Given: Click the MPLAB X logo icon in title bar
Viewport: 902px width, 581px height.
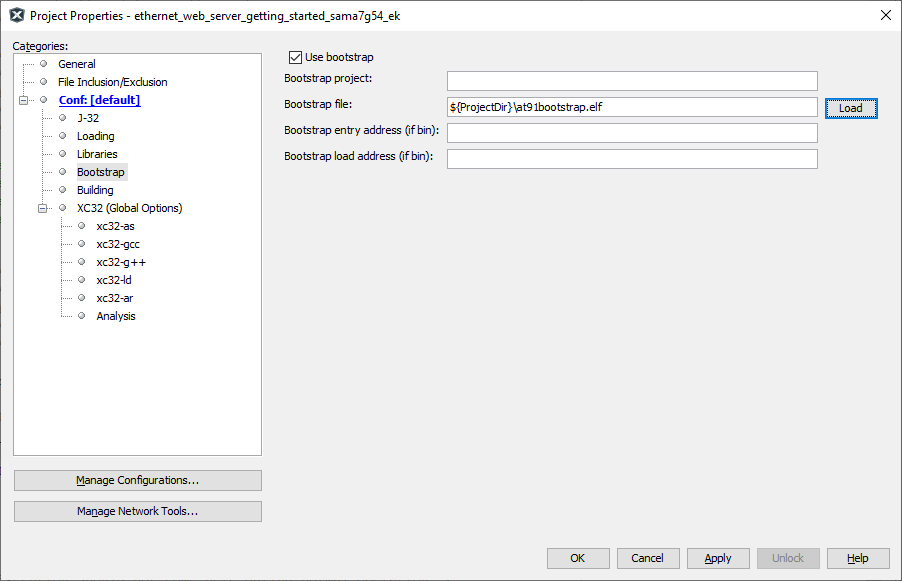Looking at the screenshot, I should [x=17, y=16].
